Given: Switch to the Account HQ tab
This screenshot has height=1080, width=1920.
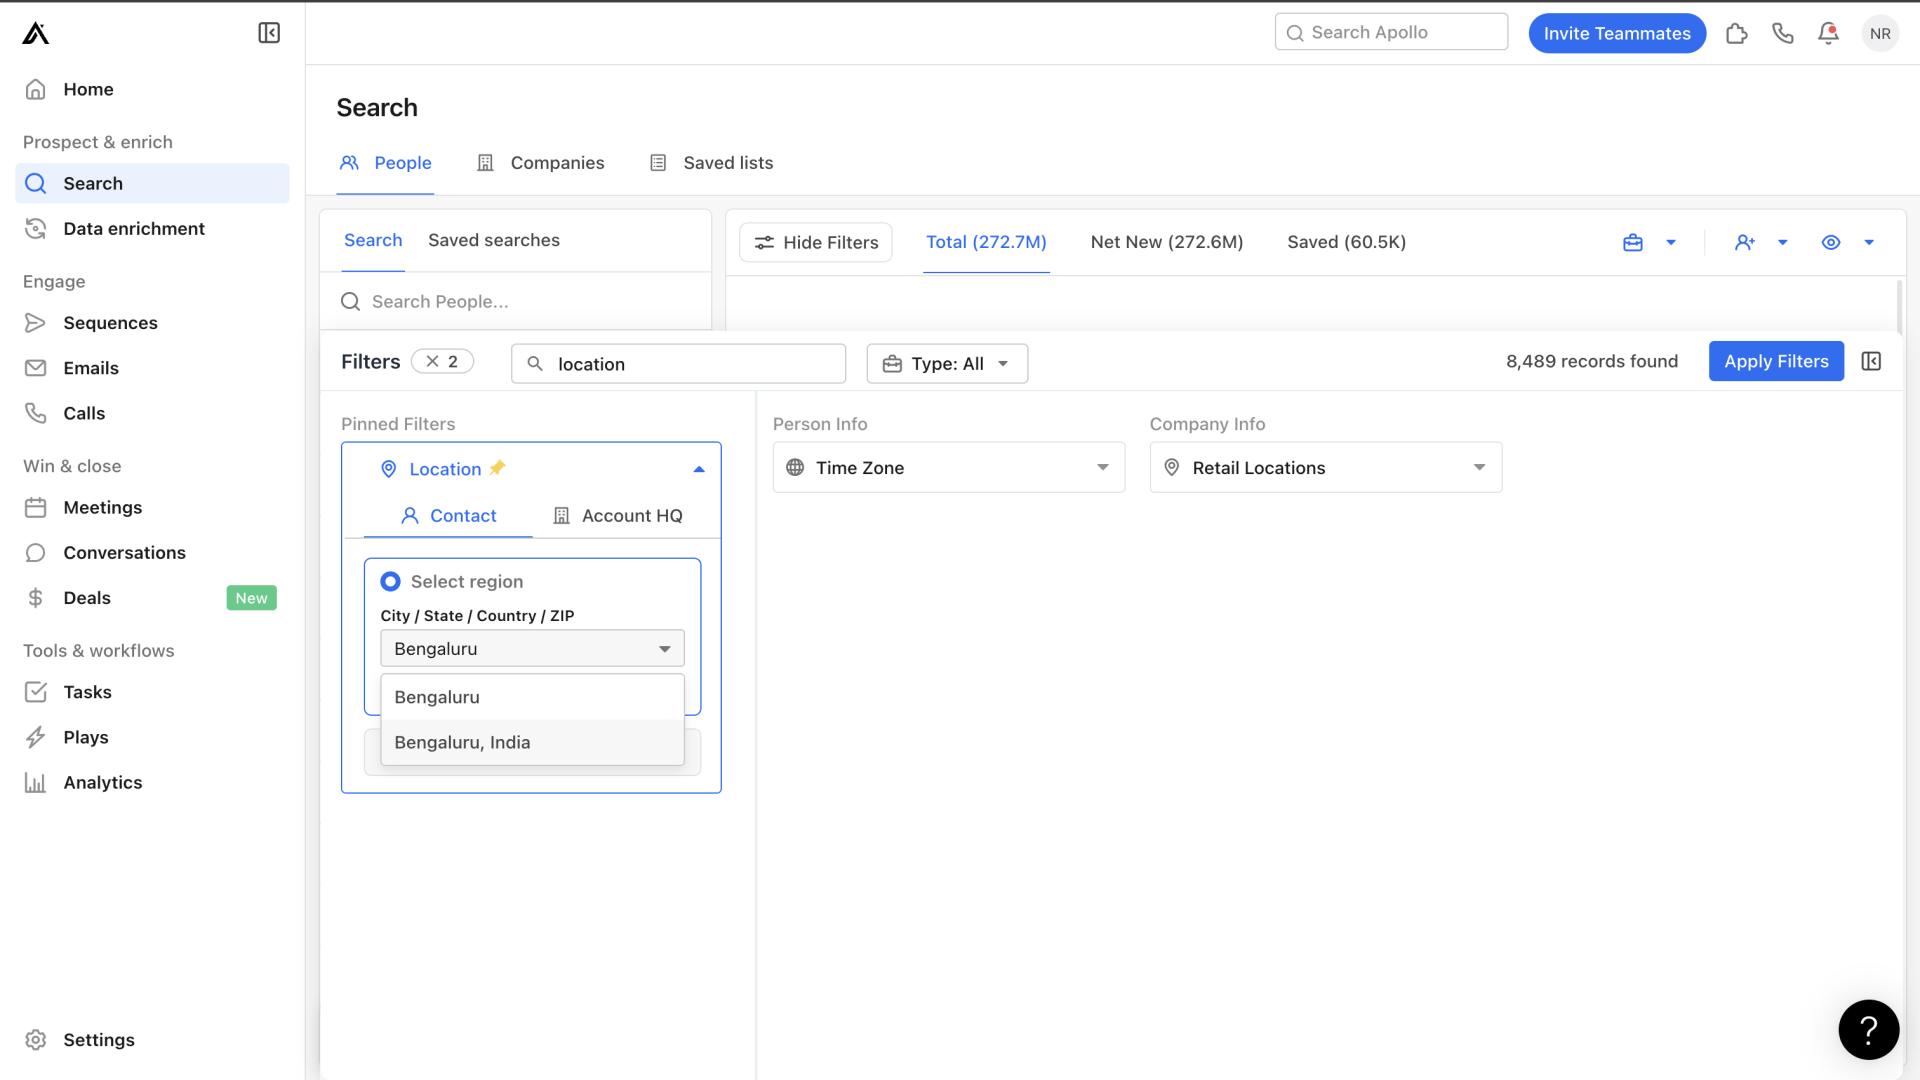Looking at the screenshot, I should pos(630,516).
